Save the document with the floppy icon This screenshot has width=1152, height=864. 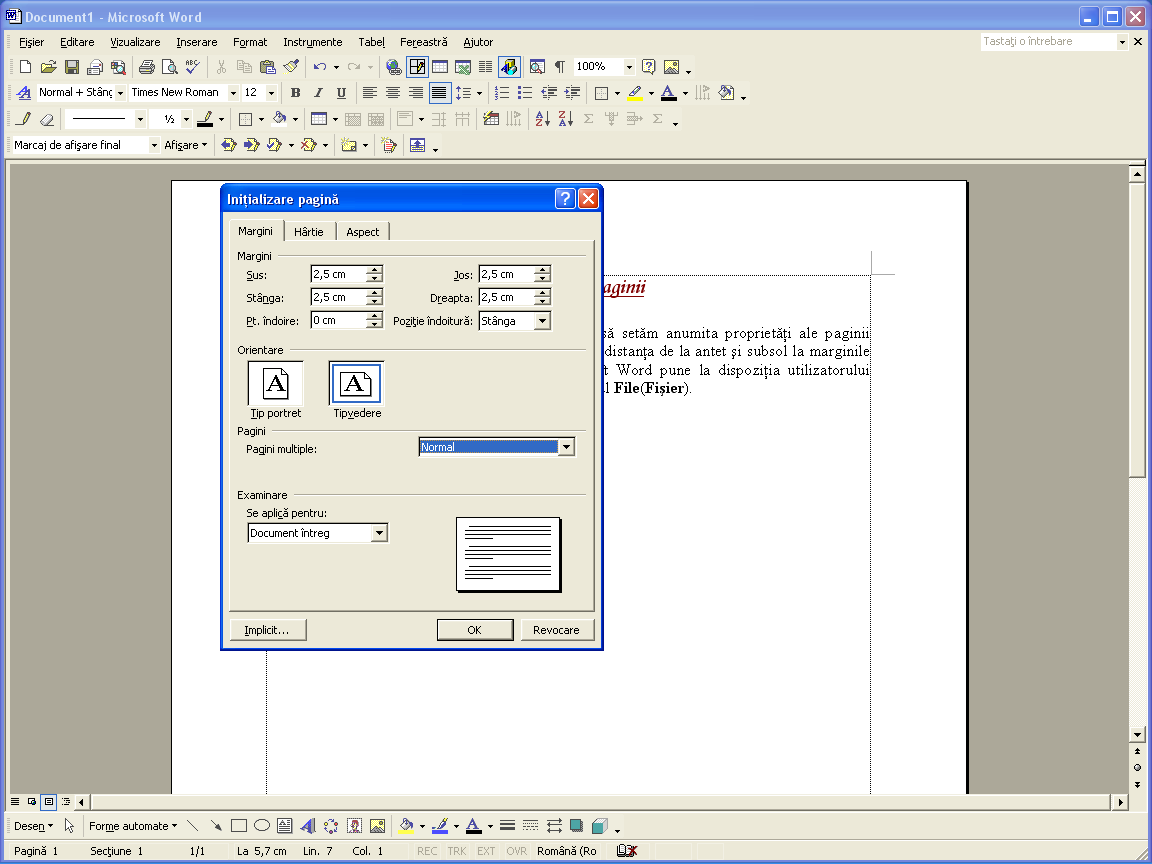[x=72, y=67]
